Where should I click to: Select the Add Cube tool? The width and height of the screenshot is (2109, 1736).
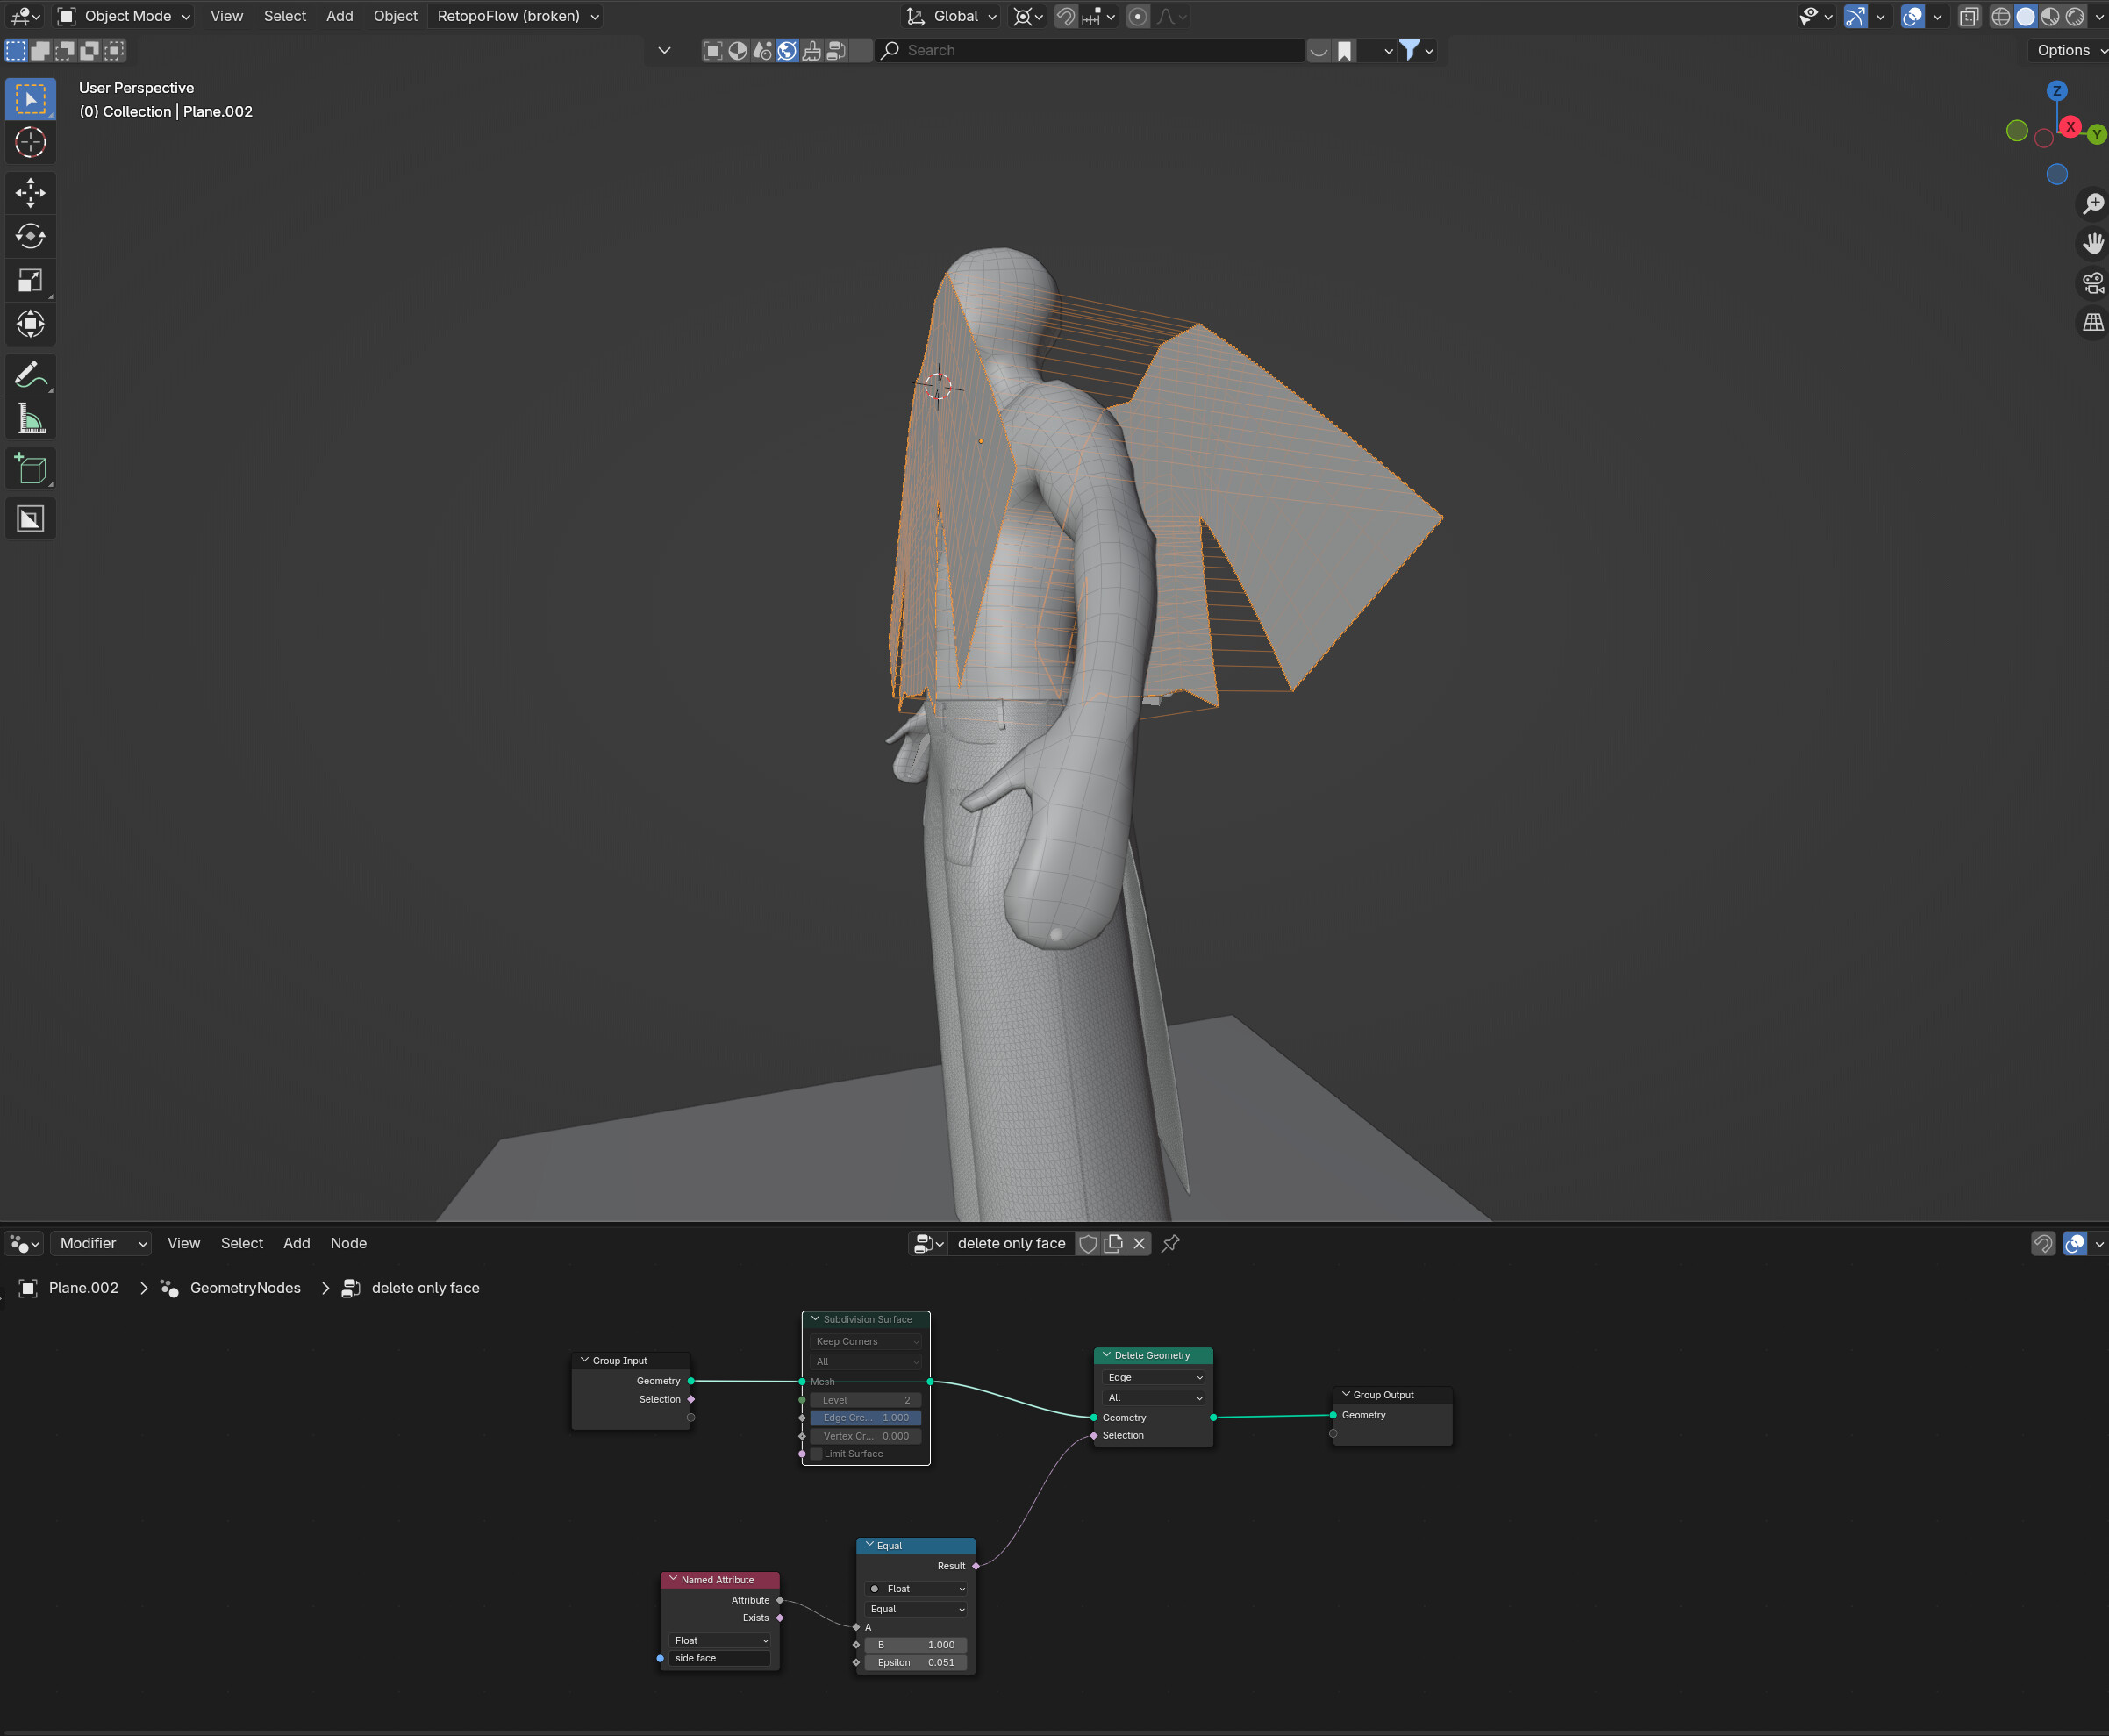(x=30, y=469)
